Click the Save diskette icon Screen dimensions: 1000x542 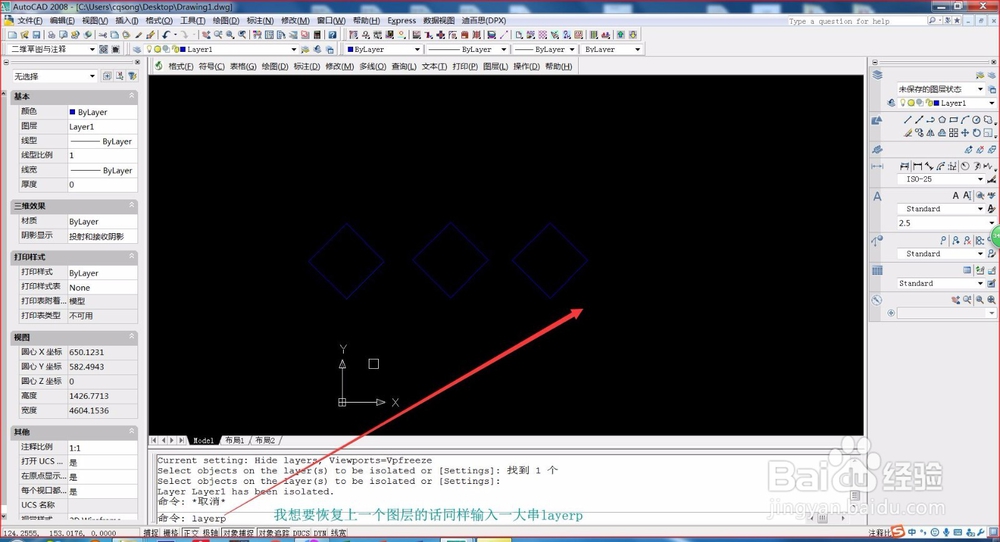tap(36, 34)
